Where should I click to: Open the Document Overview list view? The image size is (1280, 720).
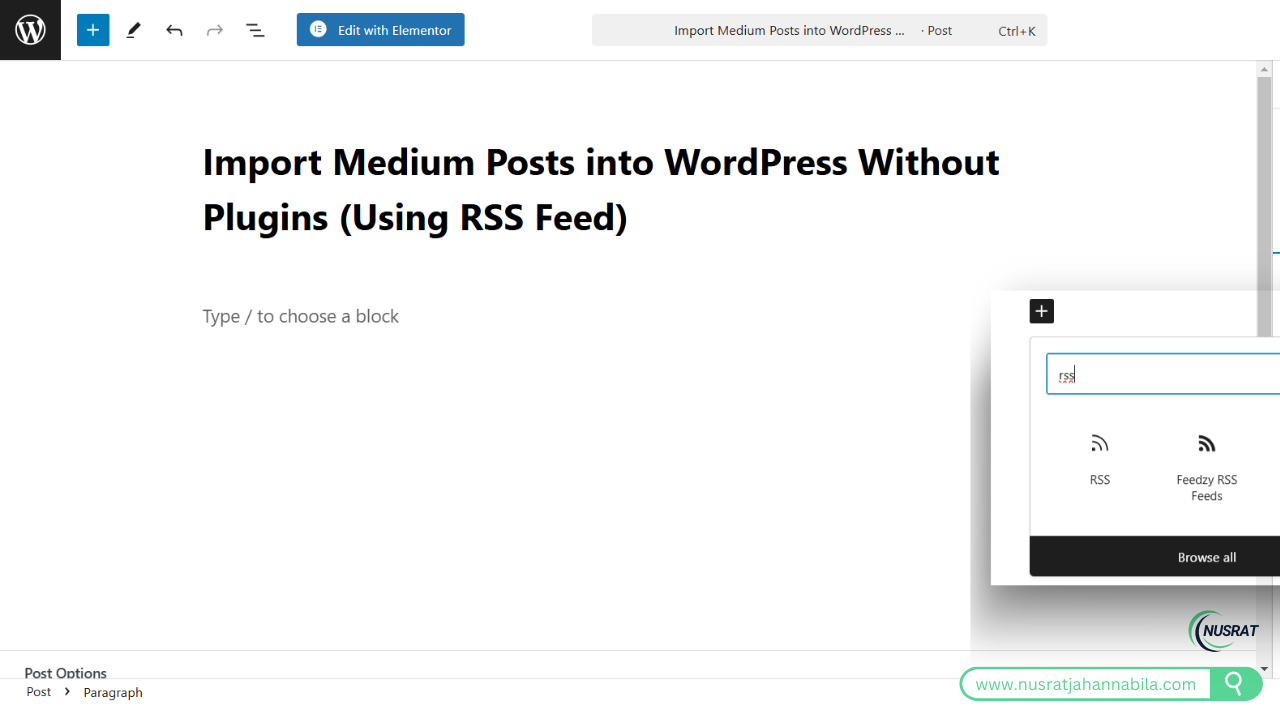(255, 30)
